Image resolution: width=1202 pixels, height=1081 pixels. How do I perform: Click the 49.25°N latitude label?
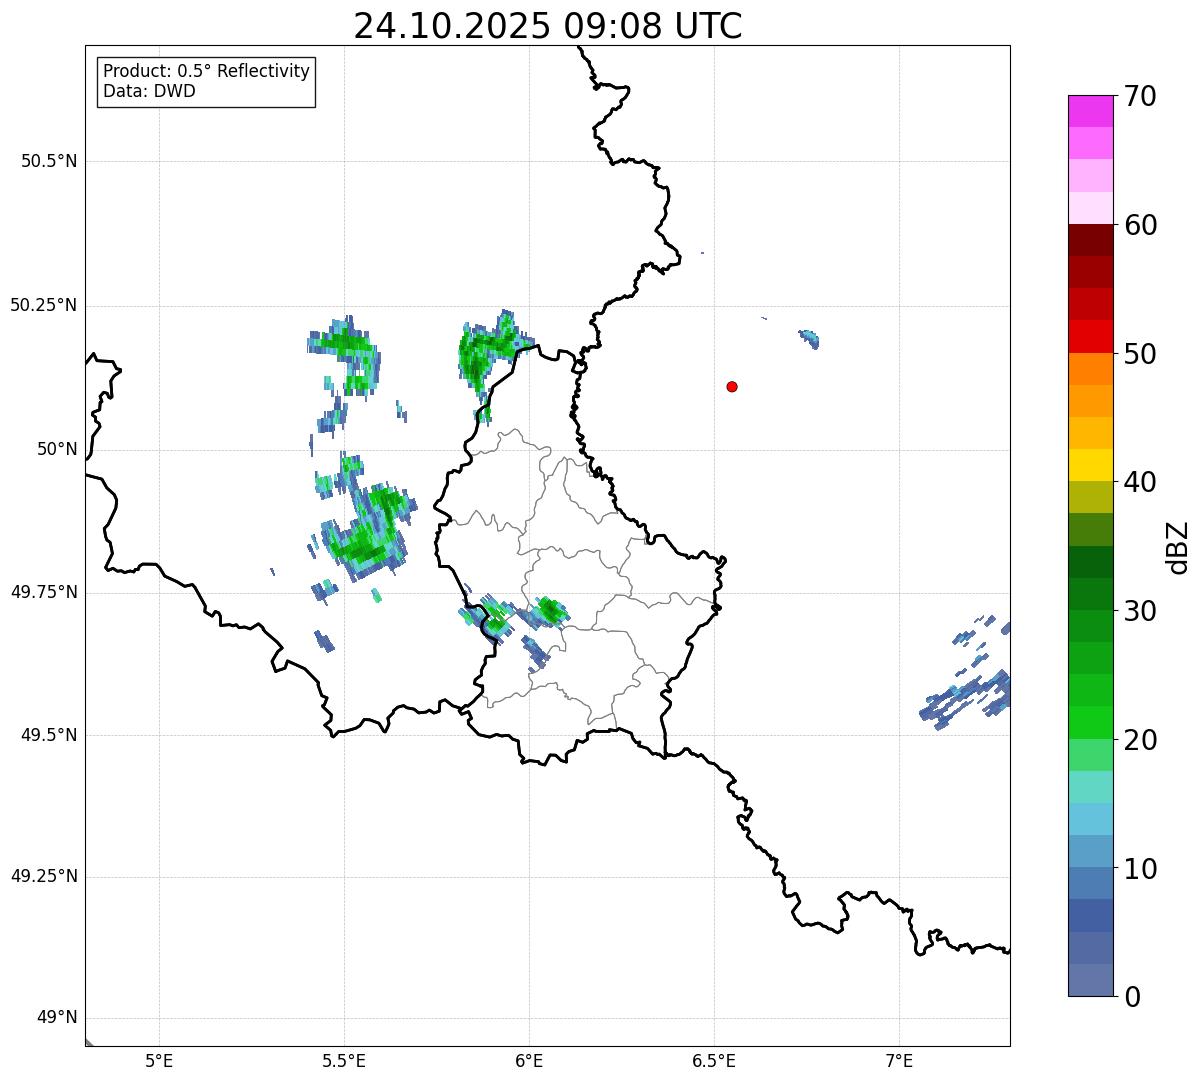click(x=44, y=876)
